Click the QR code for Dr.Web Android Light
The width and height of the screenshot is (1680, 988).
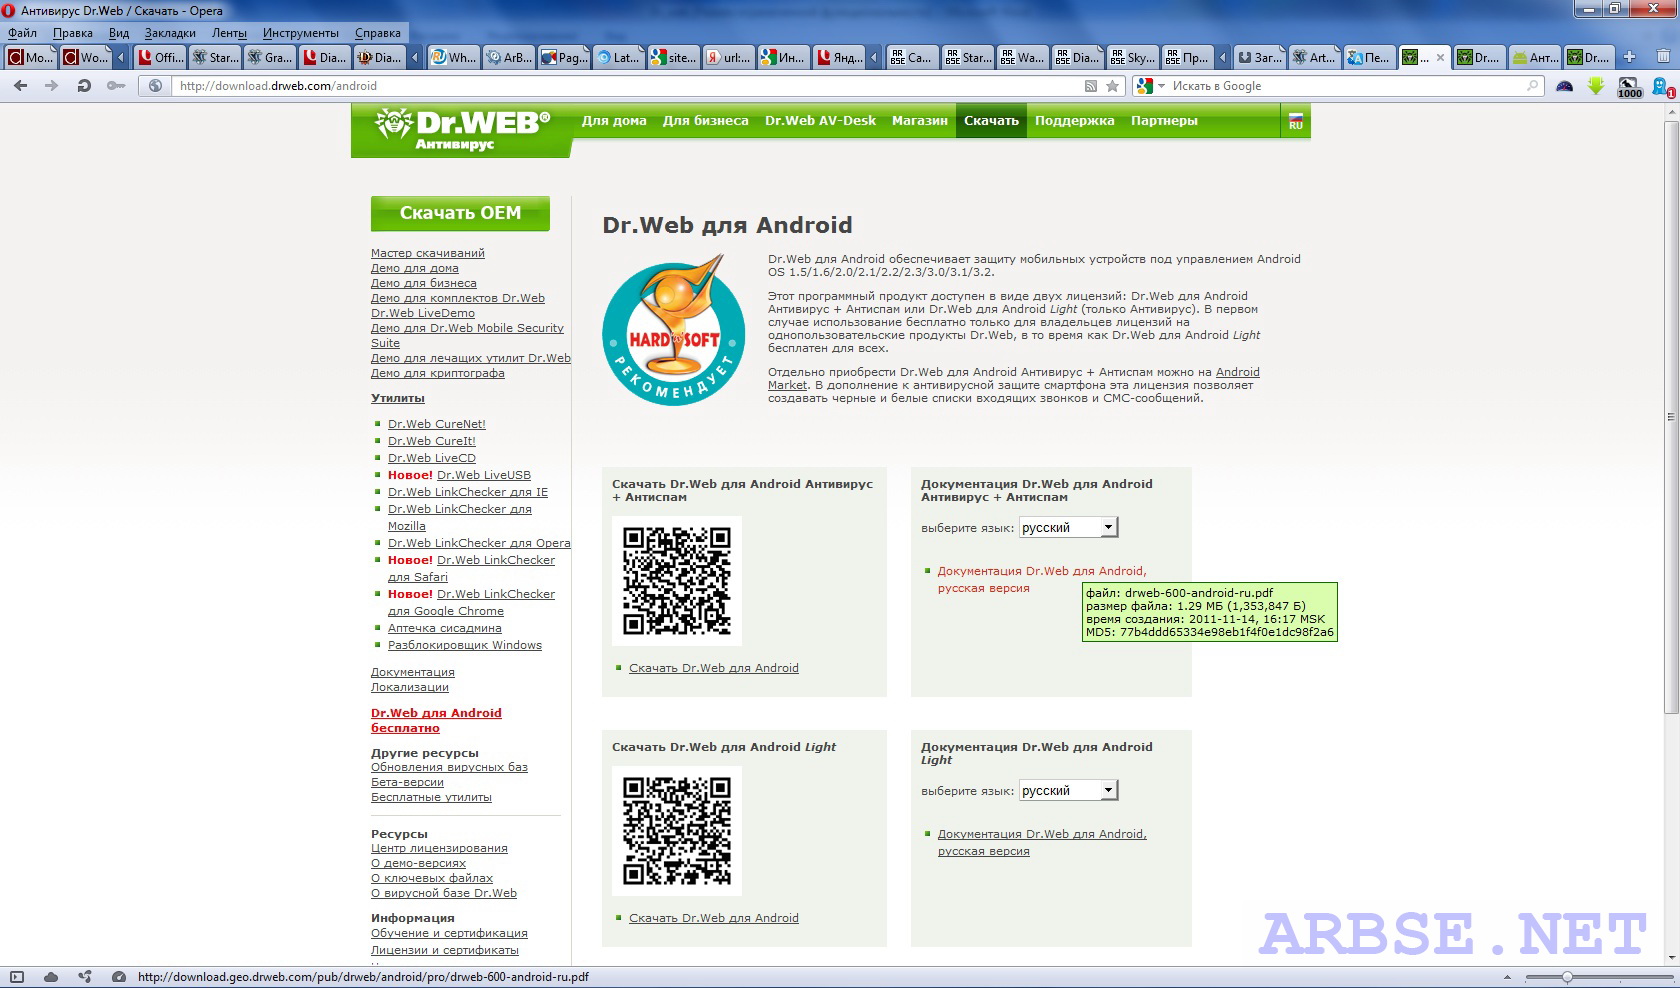[x=677, y=831]
